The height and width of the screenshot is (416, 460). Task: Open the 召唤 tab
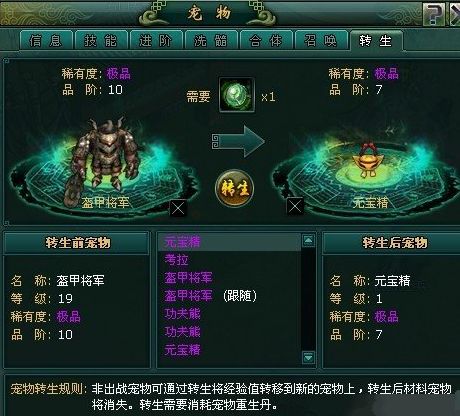point(321,41)
